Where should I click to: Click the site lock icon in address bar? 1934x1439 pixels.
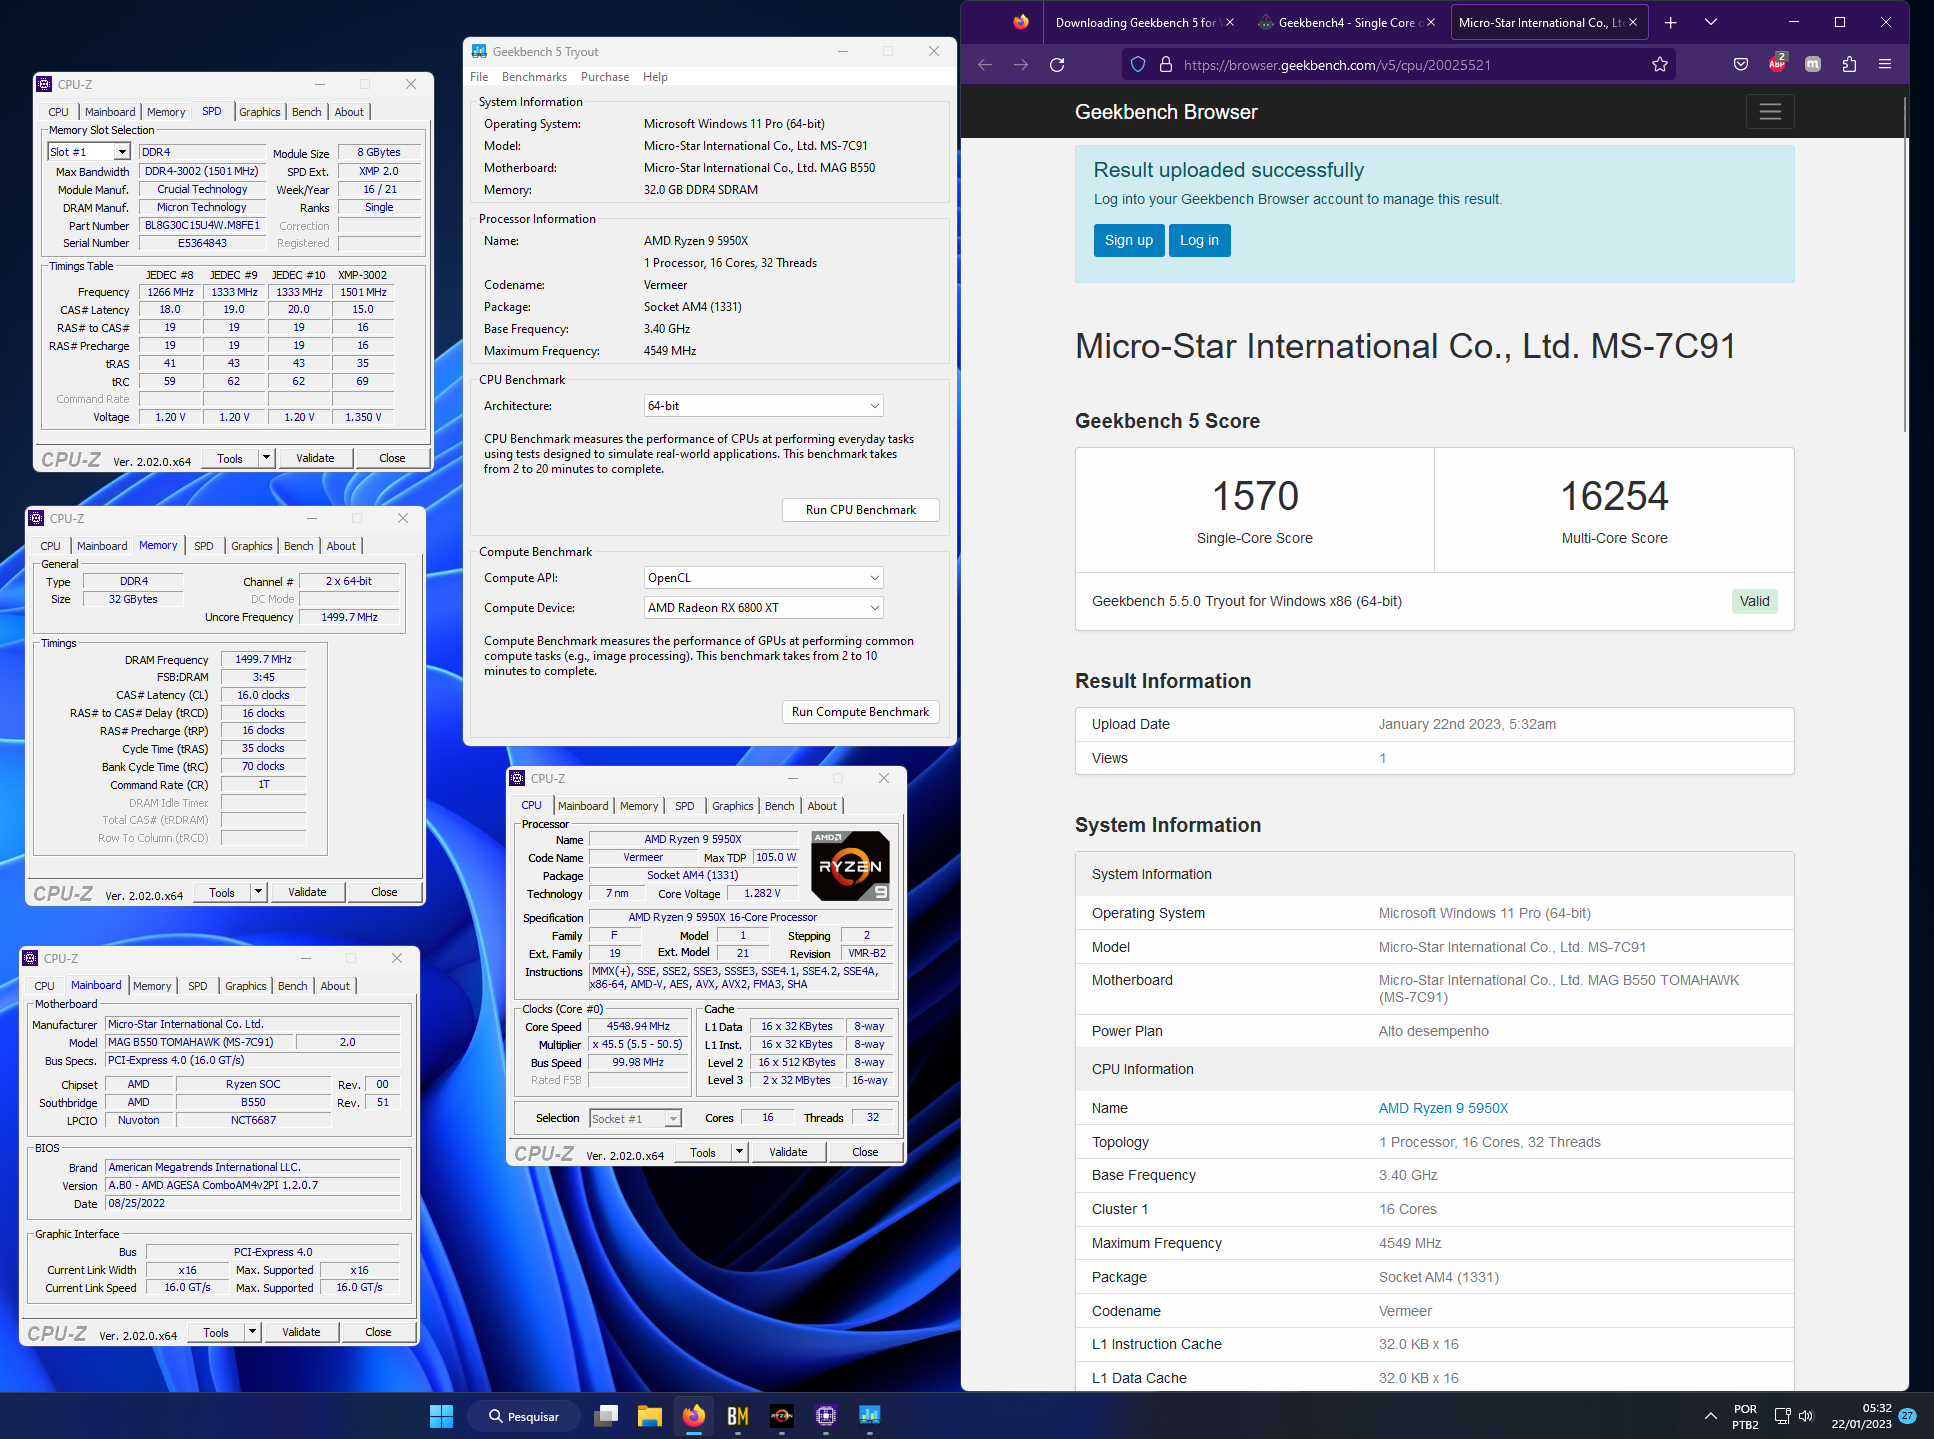[x=1165, y=65]
